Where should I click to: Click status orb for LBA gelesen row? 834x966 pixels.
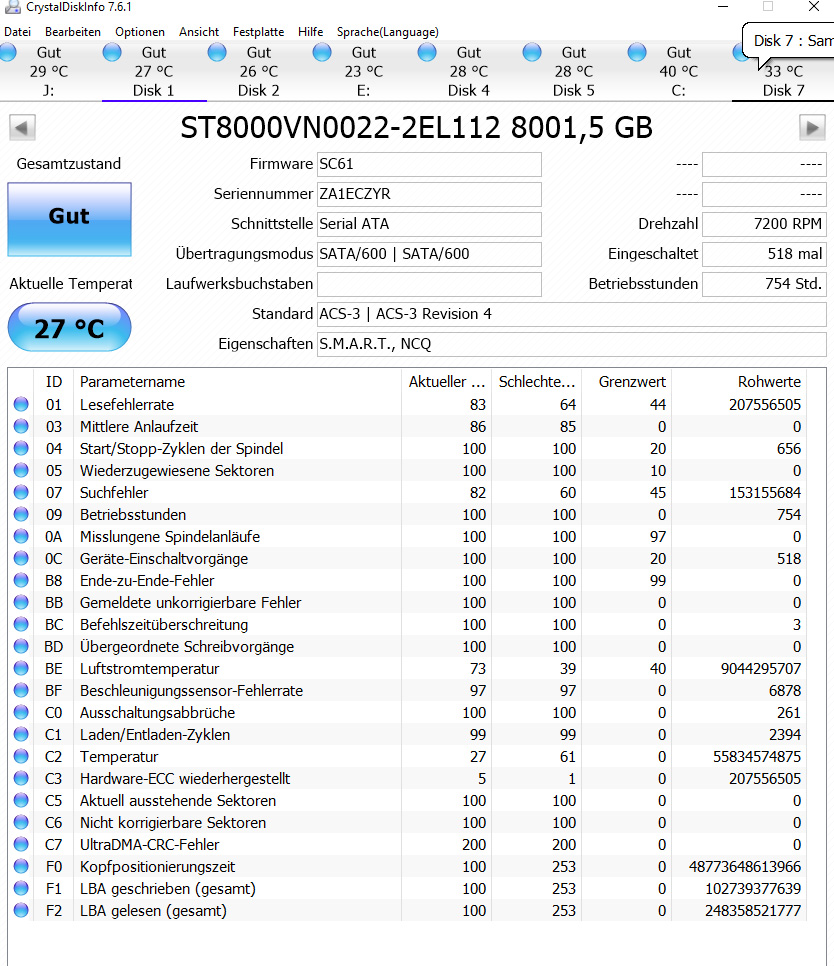pyautogui.click(x=21, y=911)
